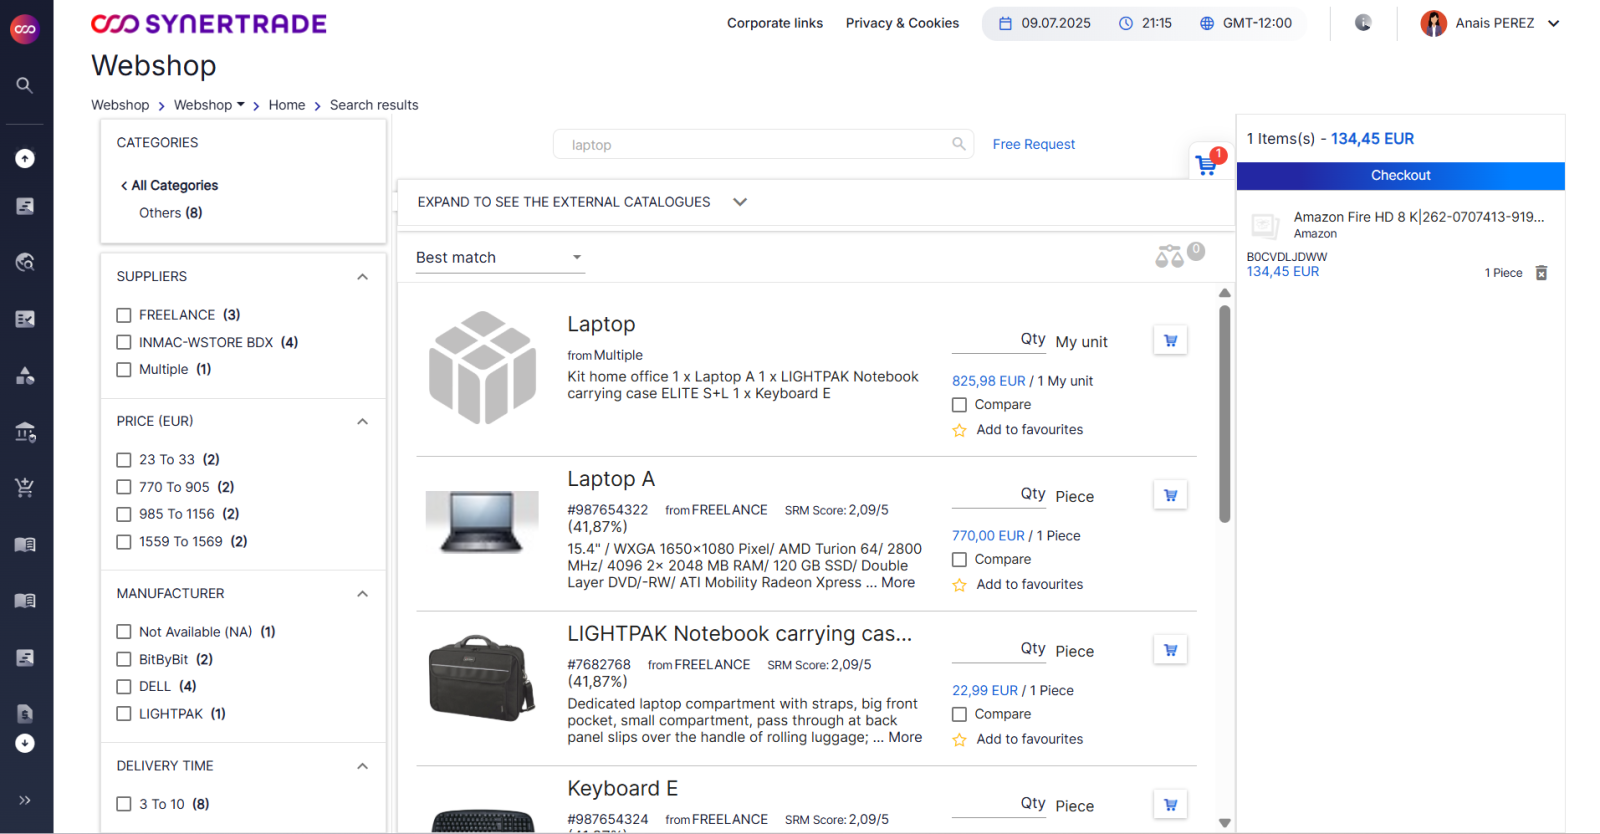Select price range 23 To 33

coord(124,460)
